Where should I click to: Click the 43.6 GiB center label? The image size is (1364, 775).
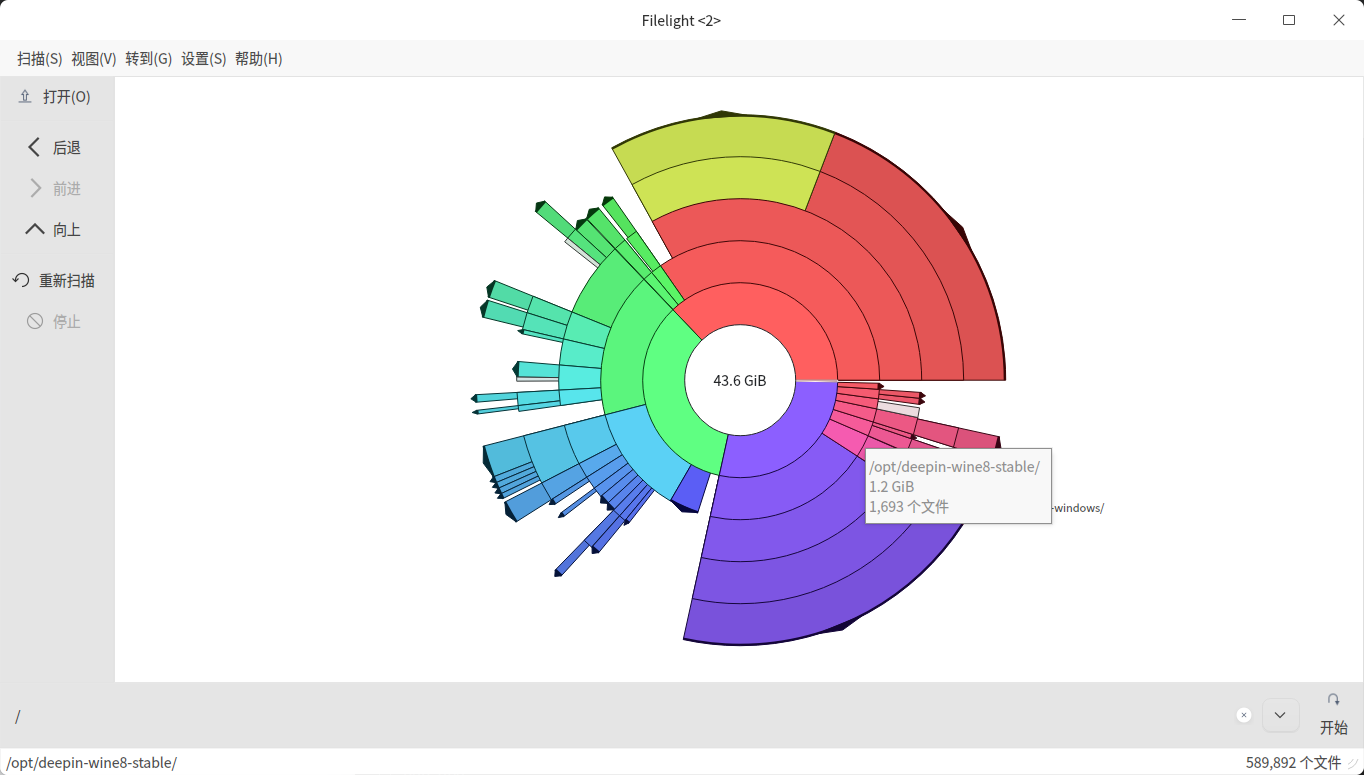pyautogui.click(x=740, y=381)
